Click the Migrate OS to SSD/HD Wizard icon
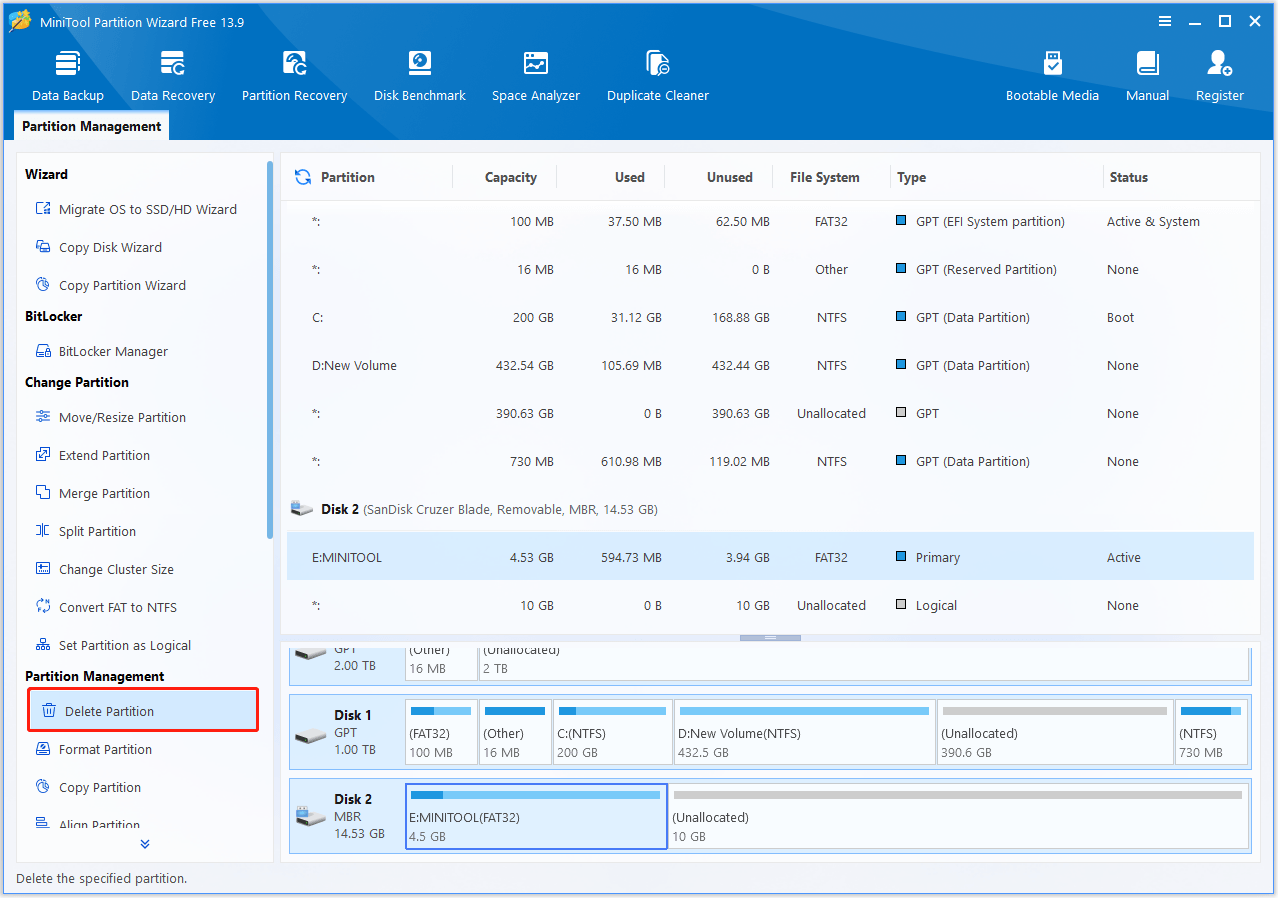 (x=43, y=209)
